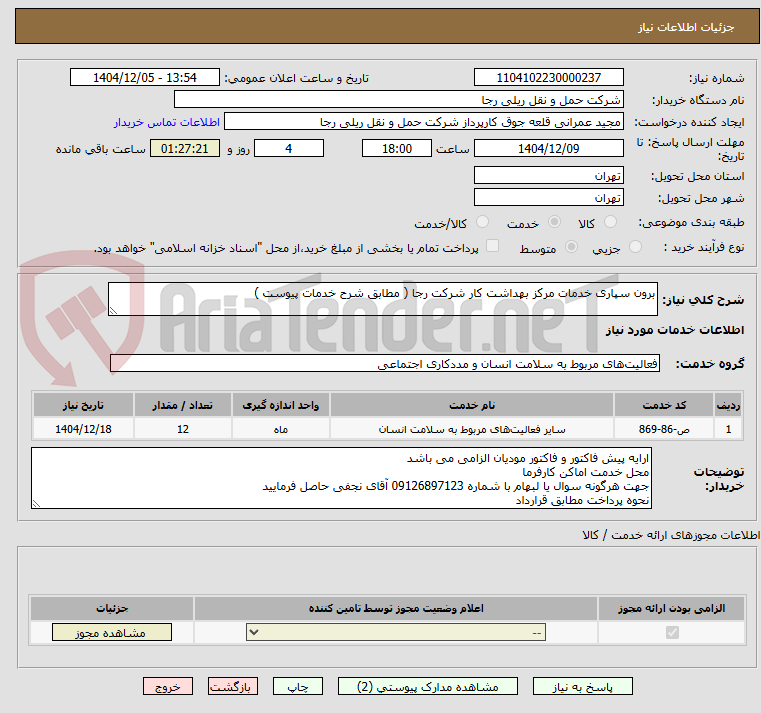Open مشاهده مدارک پیوستی (2) attachments
This screenshot has height=713, width=761.
click(x=428, y=686)
